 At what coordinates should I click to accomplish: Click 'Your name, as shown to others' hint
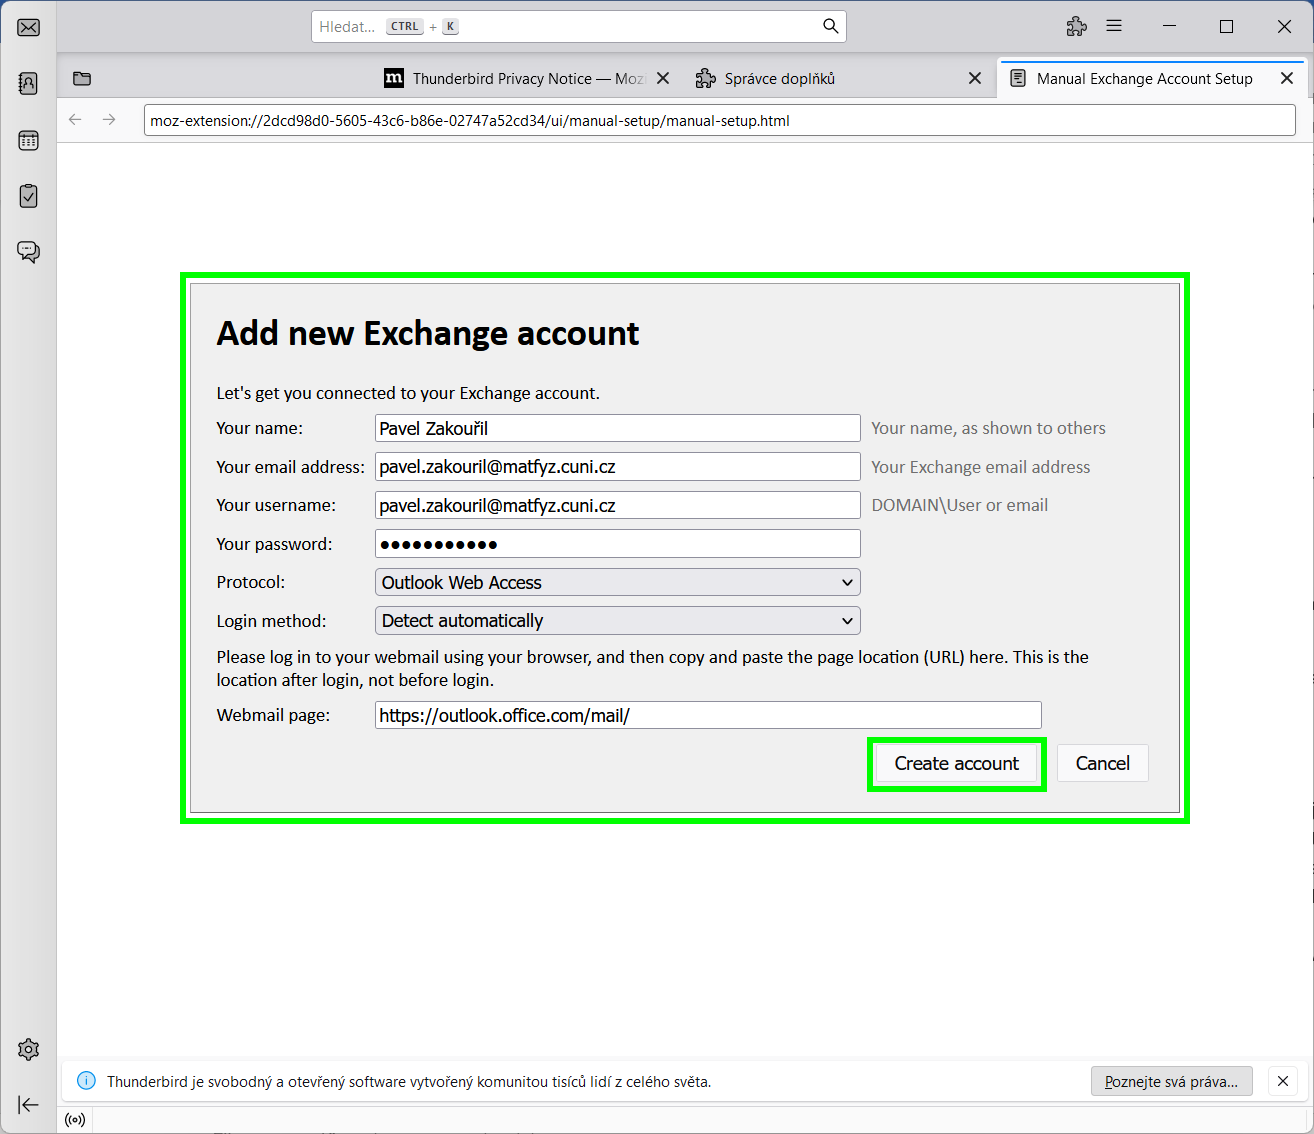pos(989,428)
